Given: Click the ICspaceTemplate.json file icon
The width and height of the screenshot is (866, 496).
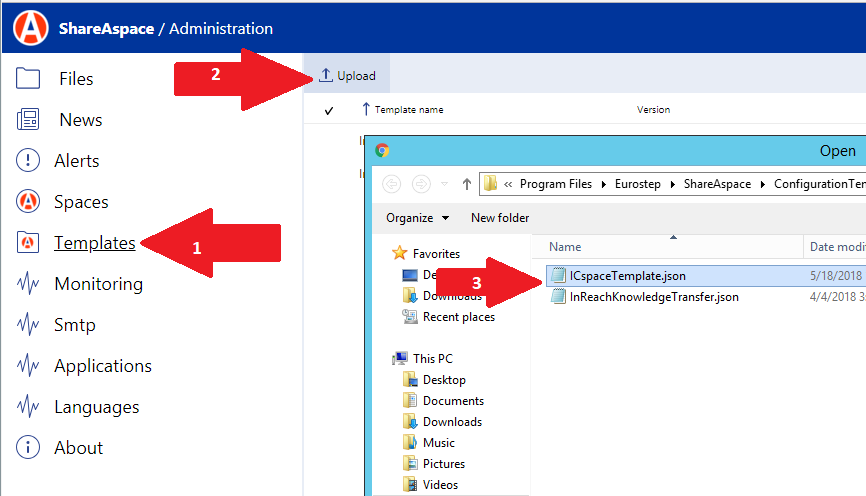Looking at the screenshot, I should (x=558, y=275).
